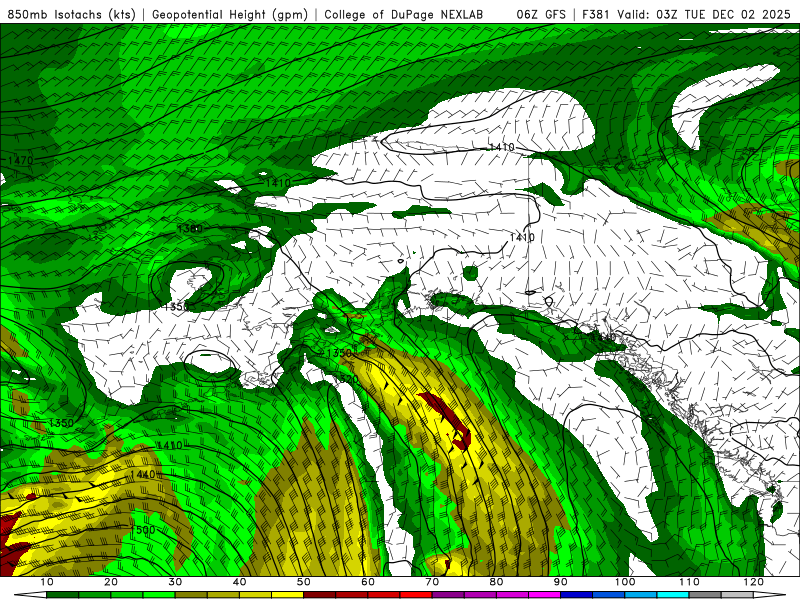This screenshot has width=800, height=600.
Task: Click the legend tick value 90
Action: pyautogui.click(x=561, y=582)
